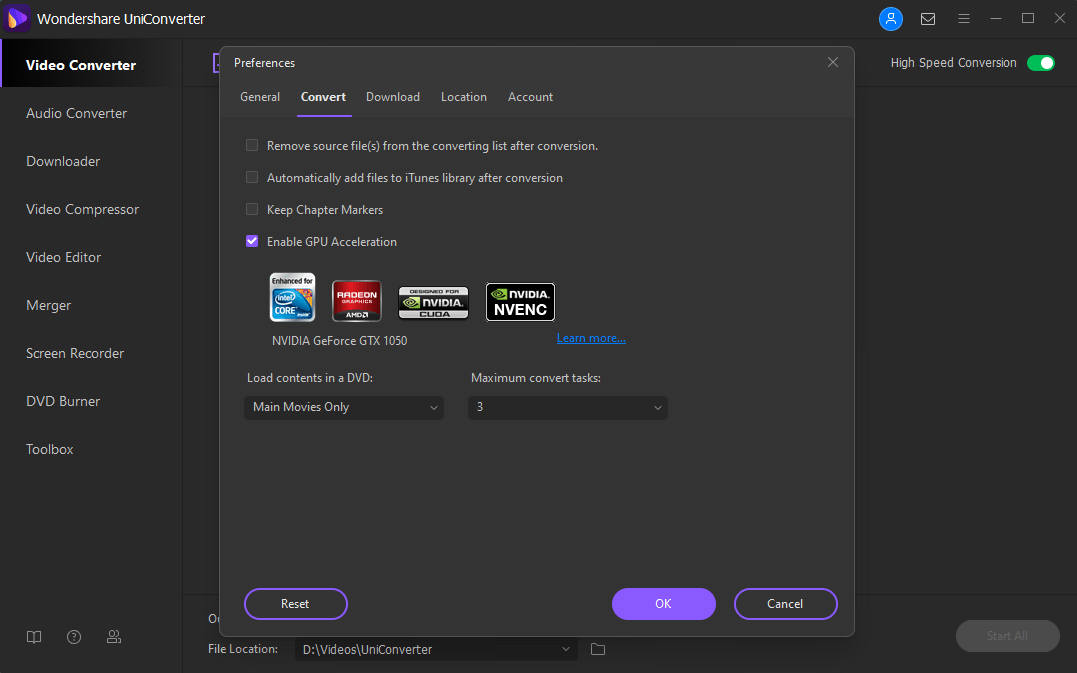Screen dimensions: 1077x673
Task: Click the Intel Core acceleration badge
Action: click(x=293, y=297)
